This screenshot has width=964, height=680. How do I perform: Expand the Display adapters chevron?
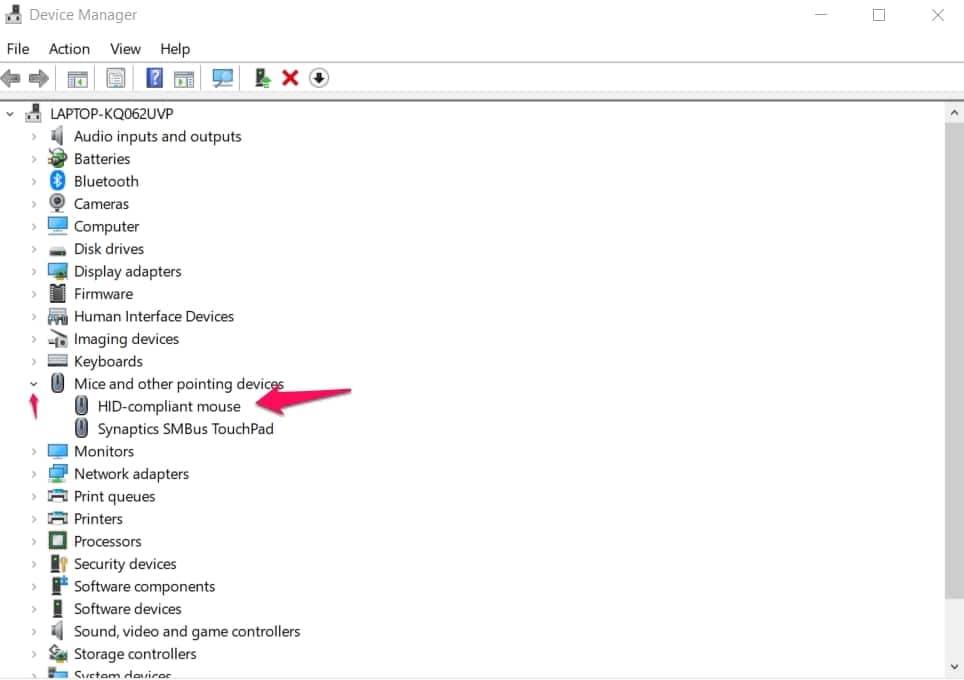(x=34, y=271)
